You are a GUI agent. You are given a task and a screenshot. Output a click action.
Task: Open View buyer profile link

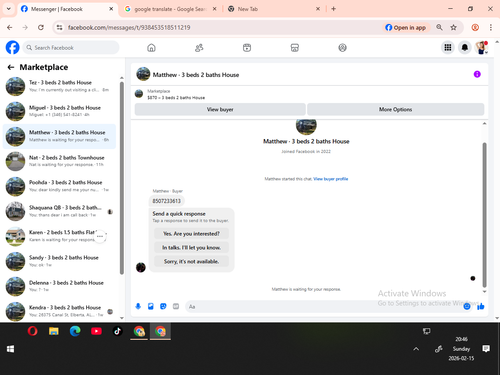(x=331, y=179)
